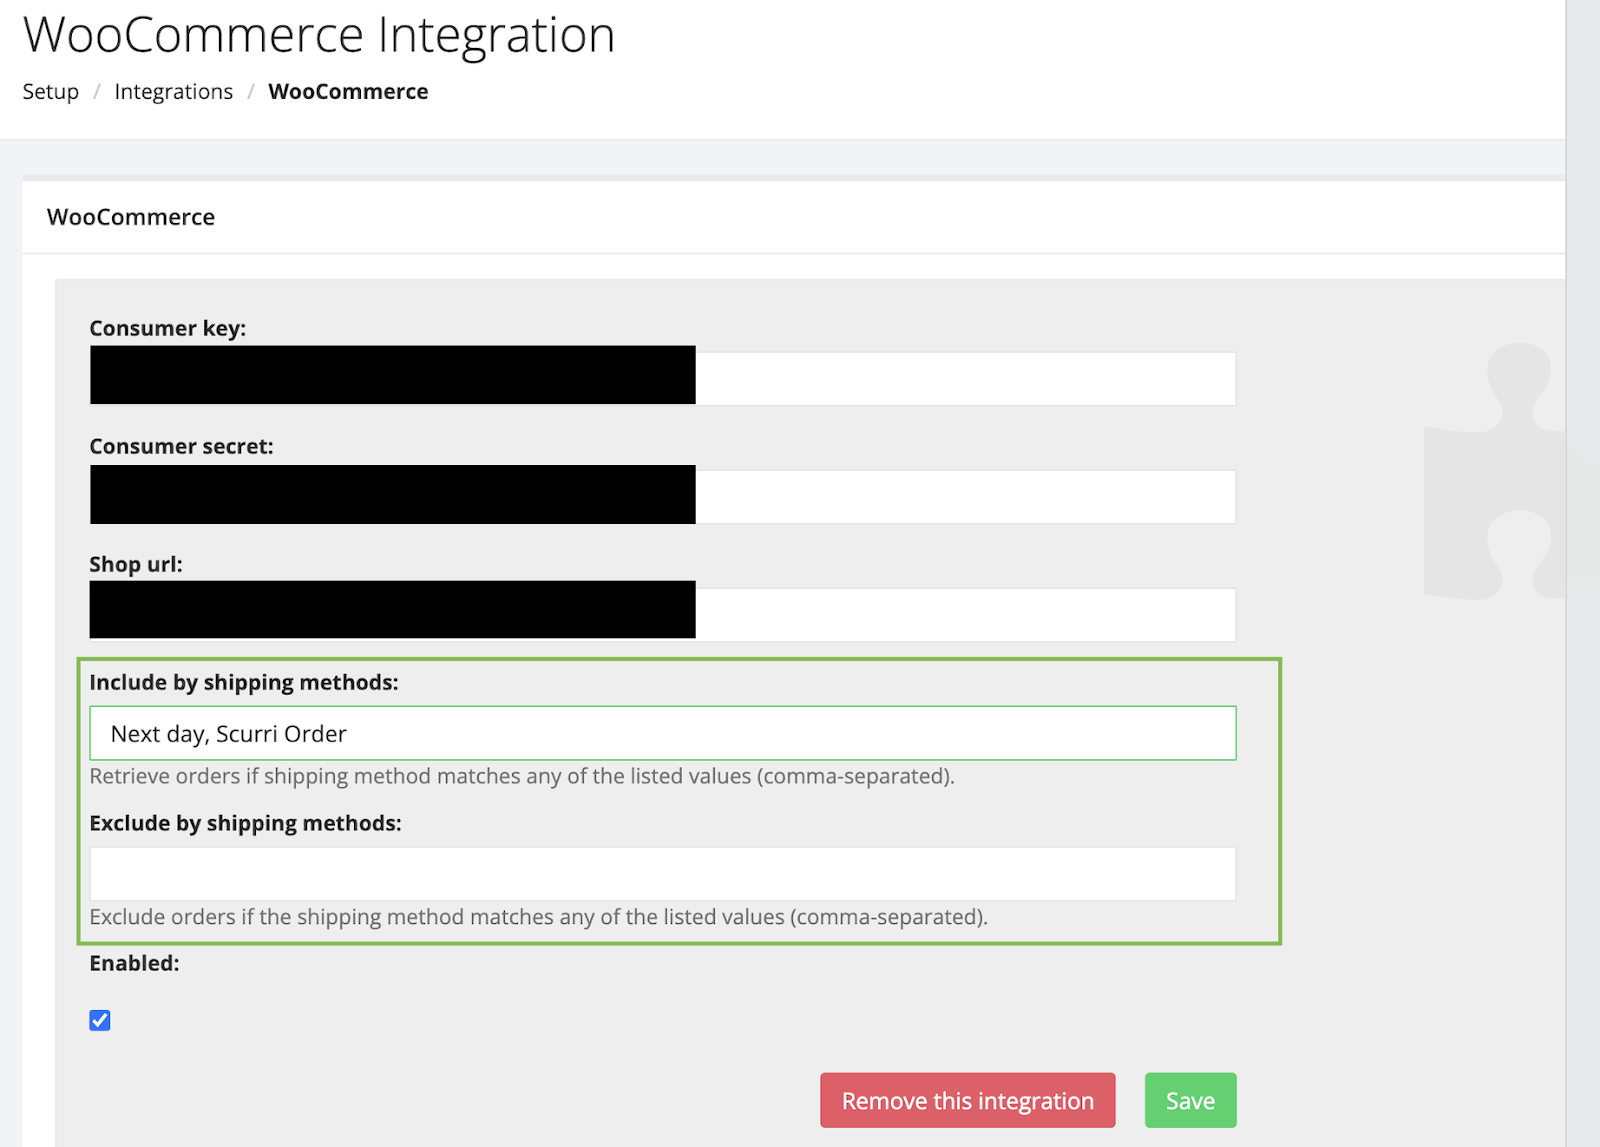Click the Exclude by shipping methods field
This screenshot has height=1147, width=1600.
point(663,873)
